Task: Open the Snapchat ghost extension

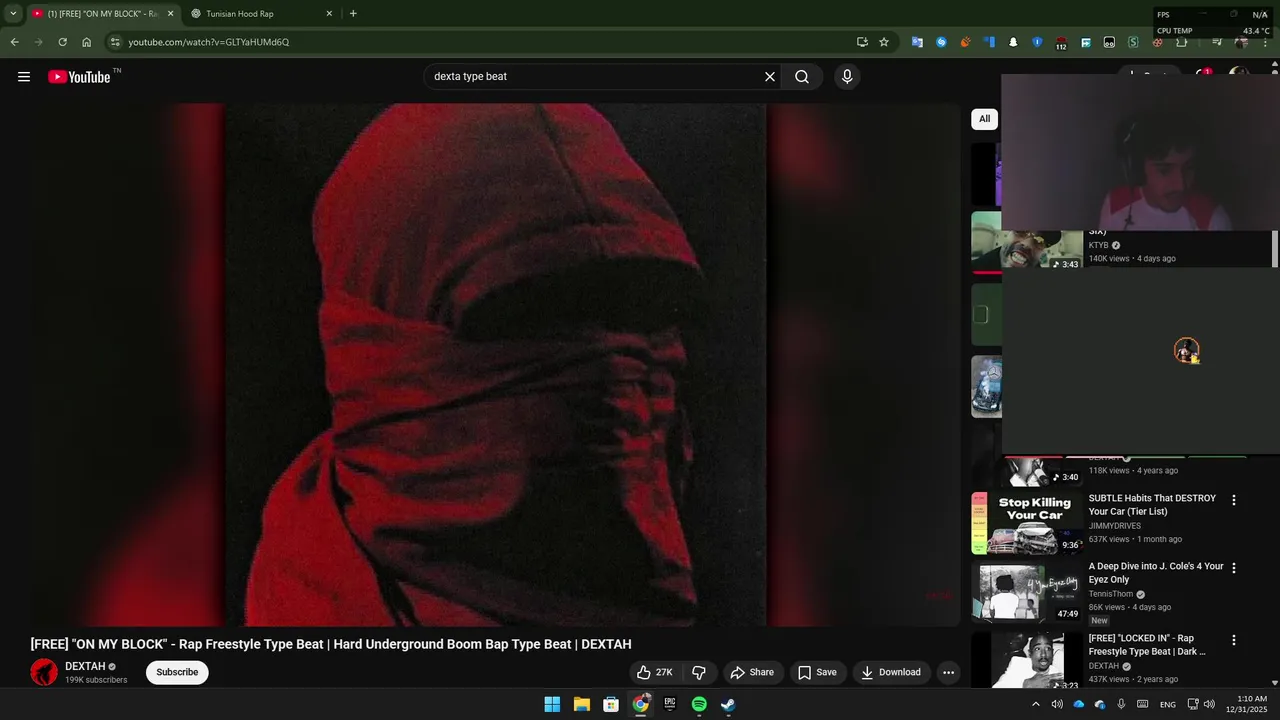Action: pyautogui.click(x=1013, y=42)
